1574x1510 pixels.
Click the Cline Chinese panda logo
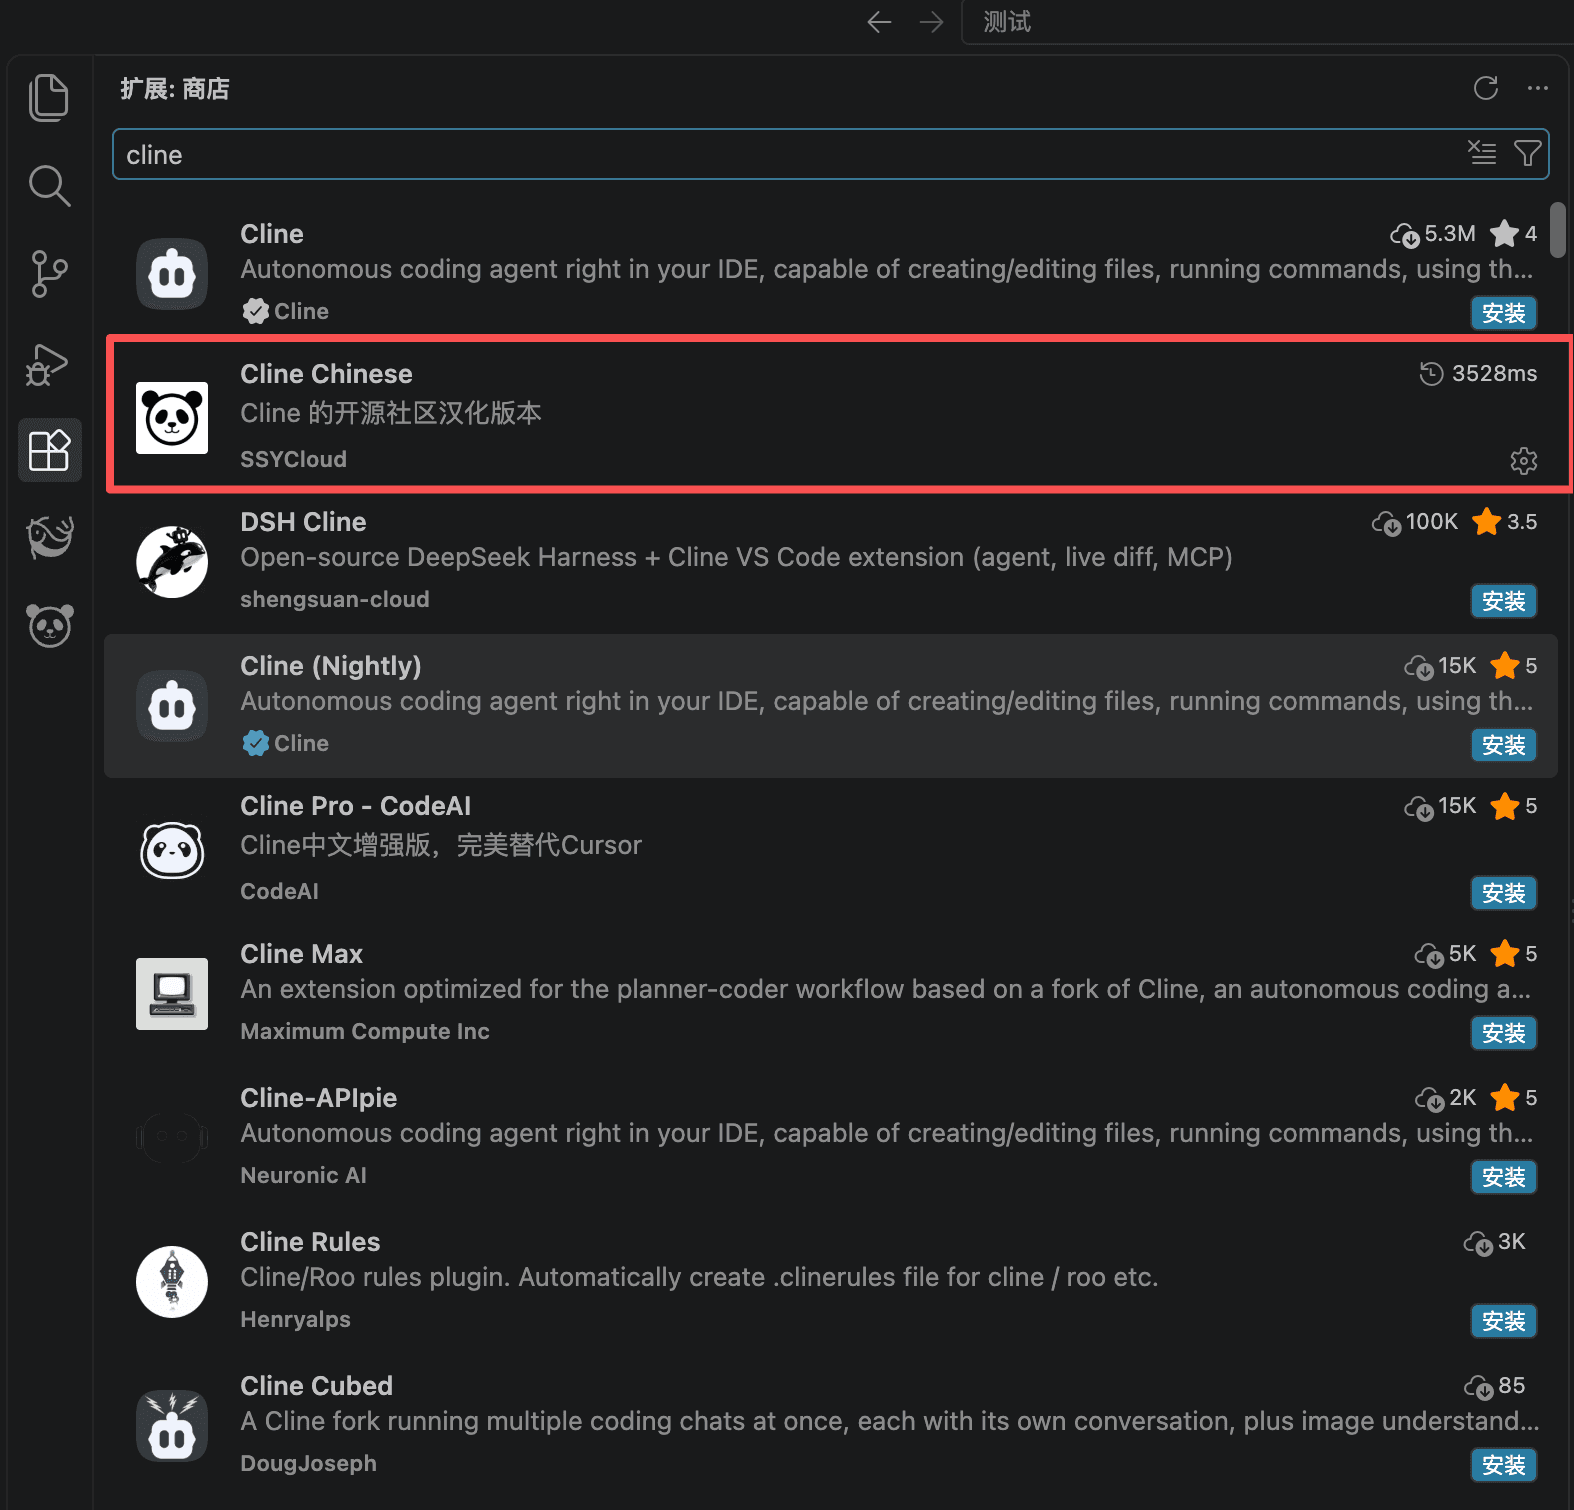[172, 418]
